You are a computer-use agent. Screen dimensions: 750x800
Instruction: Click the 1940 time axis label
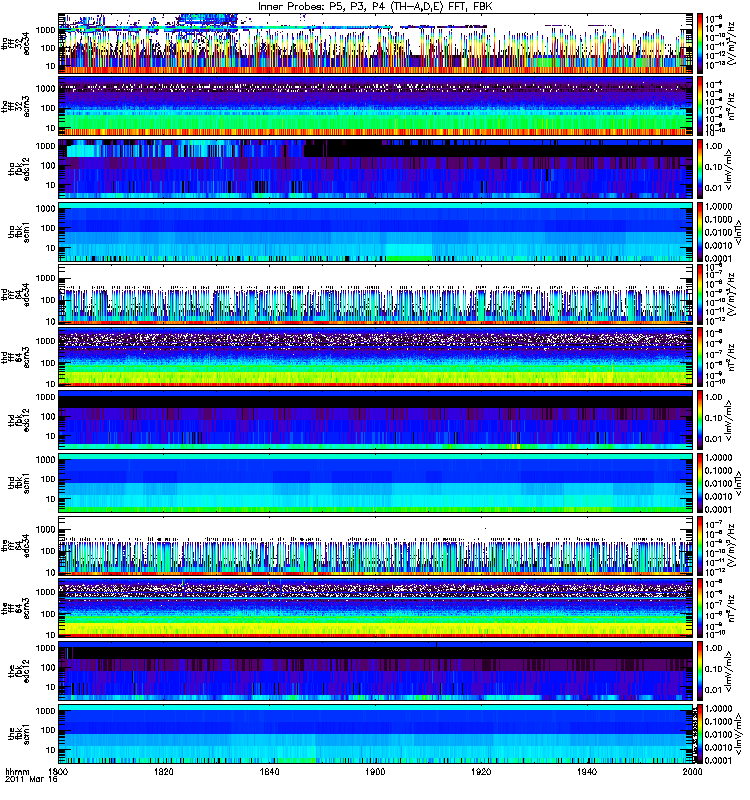coord(587,771)
